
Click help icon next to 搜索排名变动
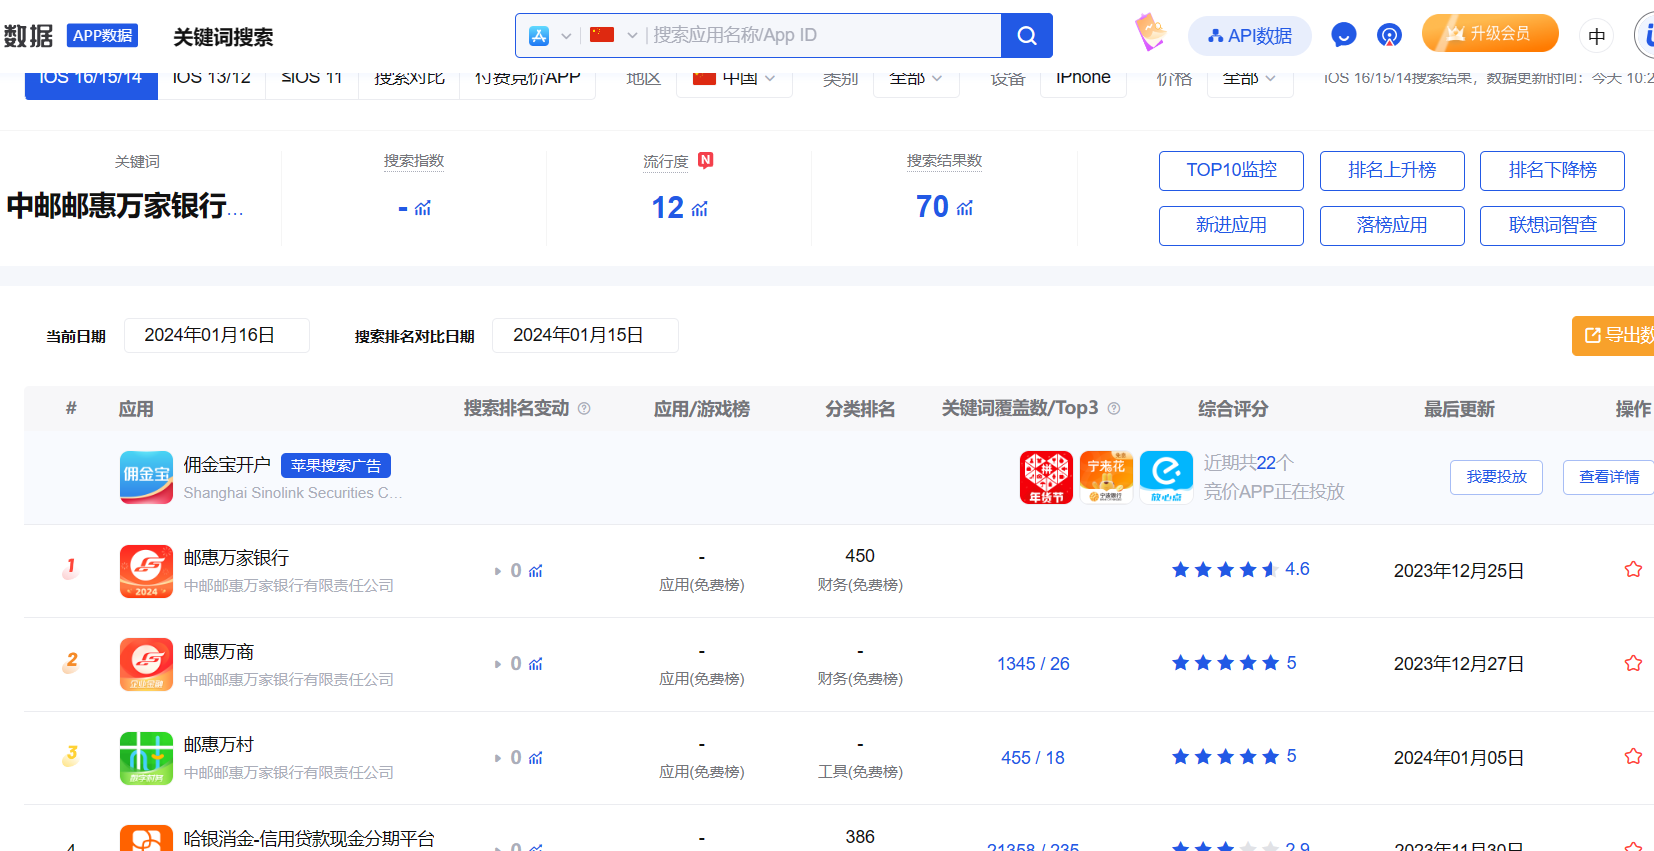(584, 409)
